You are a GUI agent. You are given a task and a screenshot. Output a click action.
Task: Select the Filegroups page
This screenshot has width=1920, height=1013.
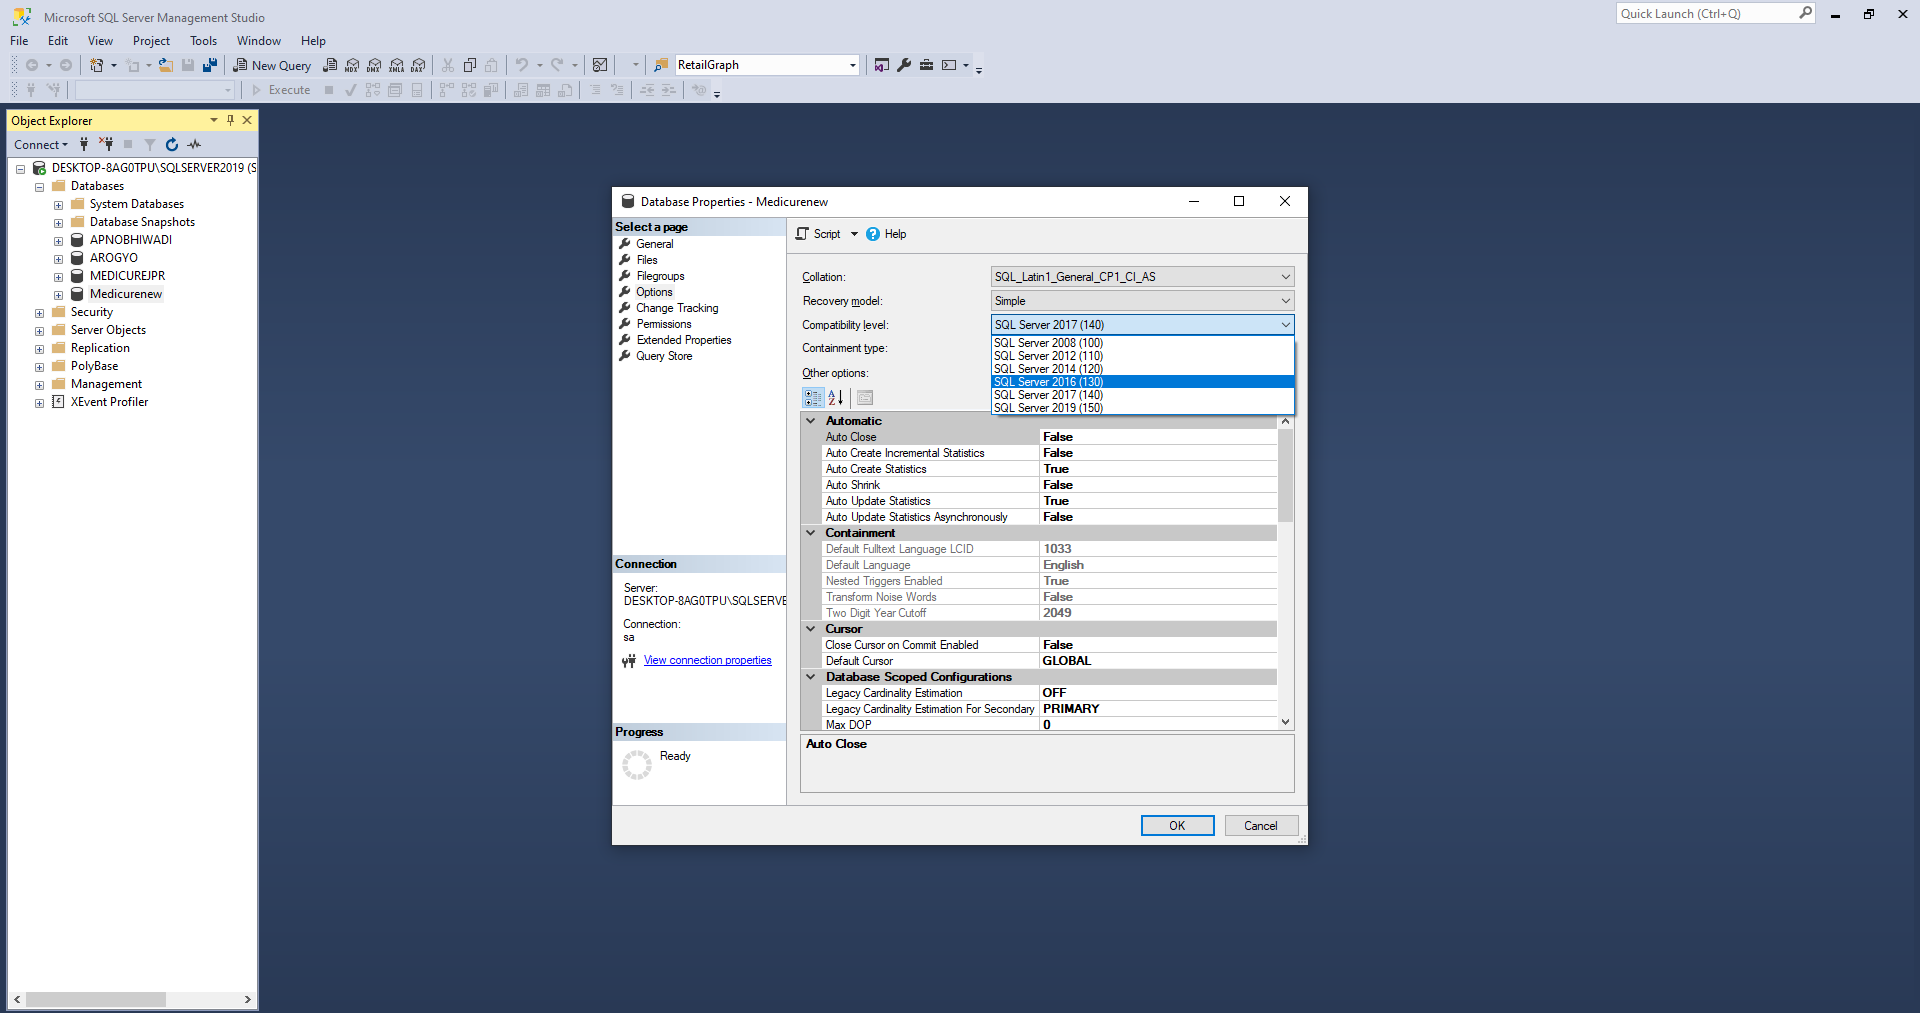pyautogui.click(x=660, y=276)
